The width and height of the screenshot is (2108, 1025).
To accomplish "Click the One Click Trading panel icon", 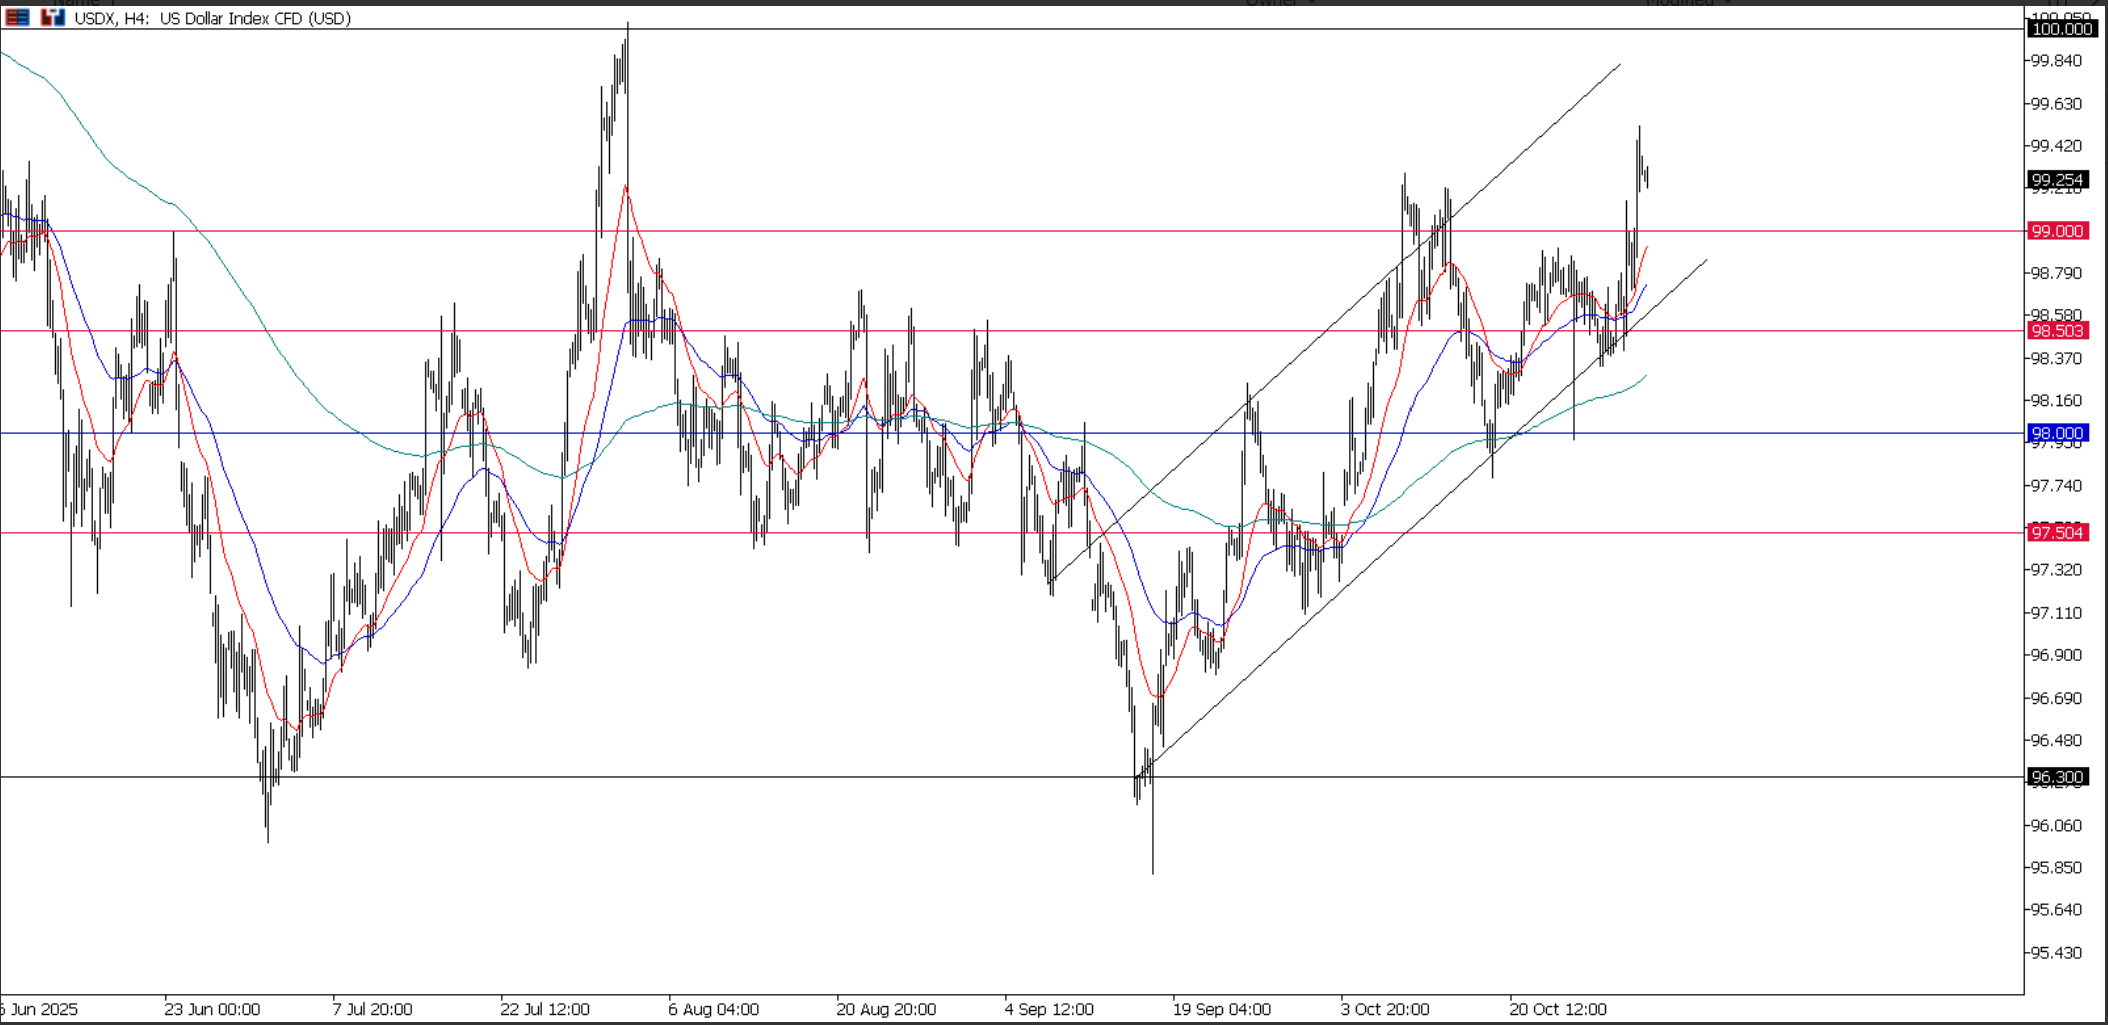I will coord(17,18).
